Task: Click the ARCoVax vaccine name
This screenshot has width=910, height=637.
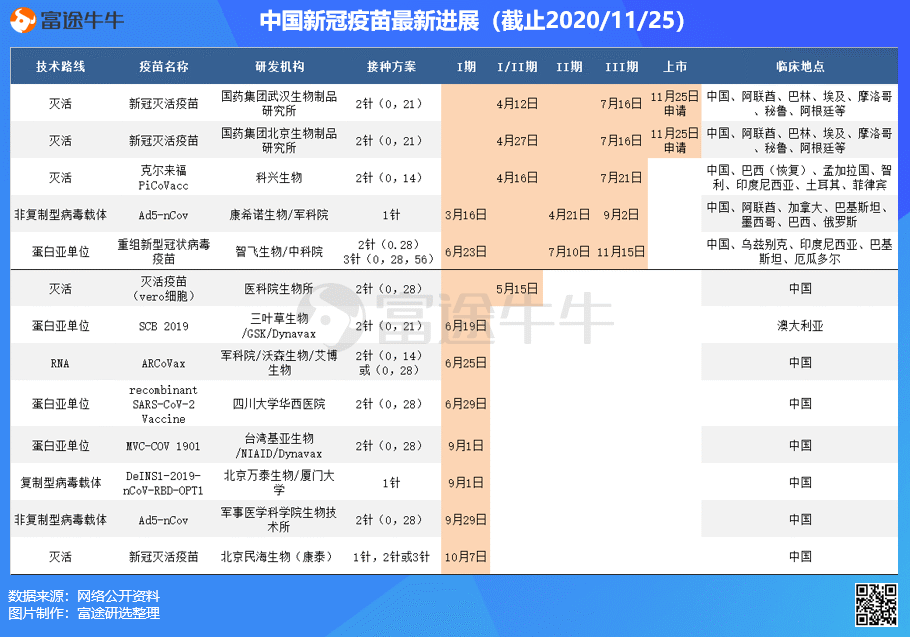Action: [164, 363]
